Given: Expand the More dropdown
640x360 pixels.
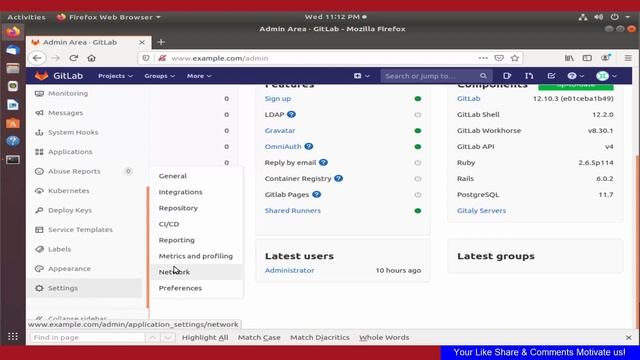Looking at the screenshot, I should (x=199, y=76).
